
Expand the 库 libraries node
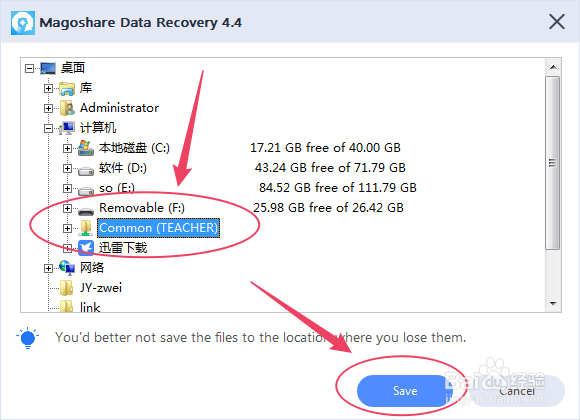tap(48, 88)
